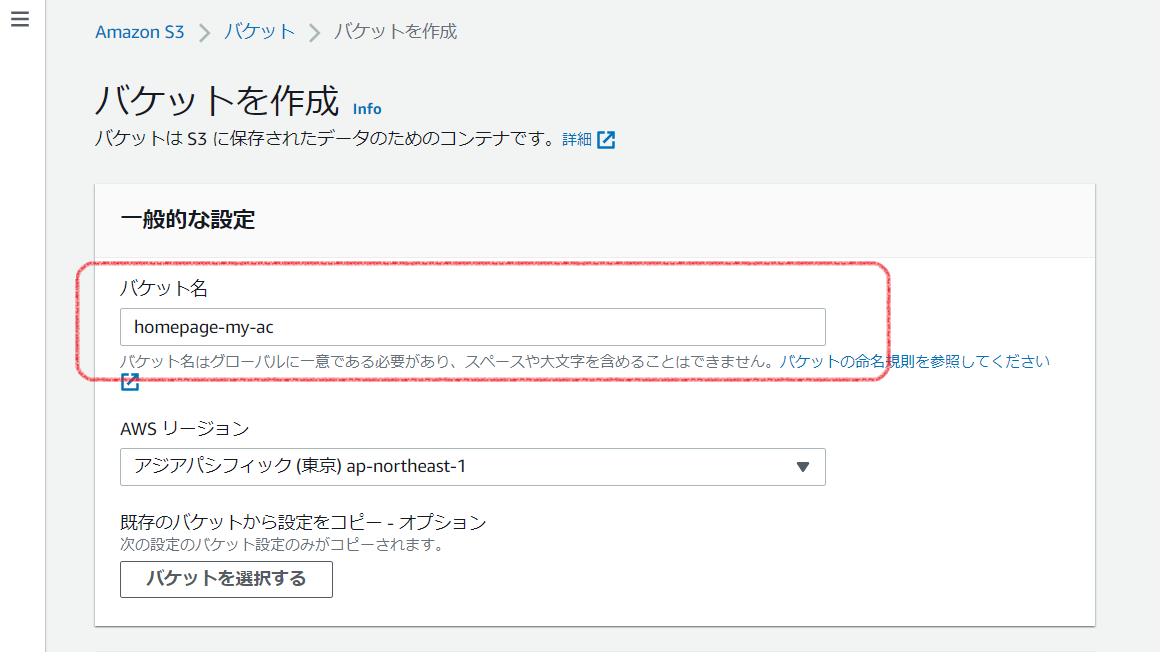Expand the region selector showing ap-northeast-1

(472, 467)
